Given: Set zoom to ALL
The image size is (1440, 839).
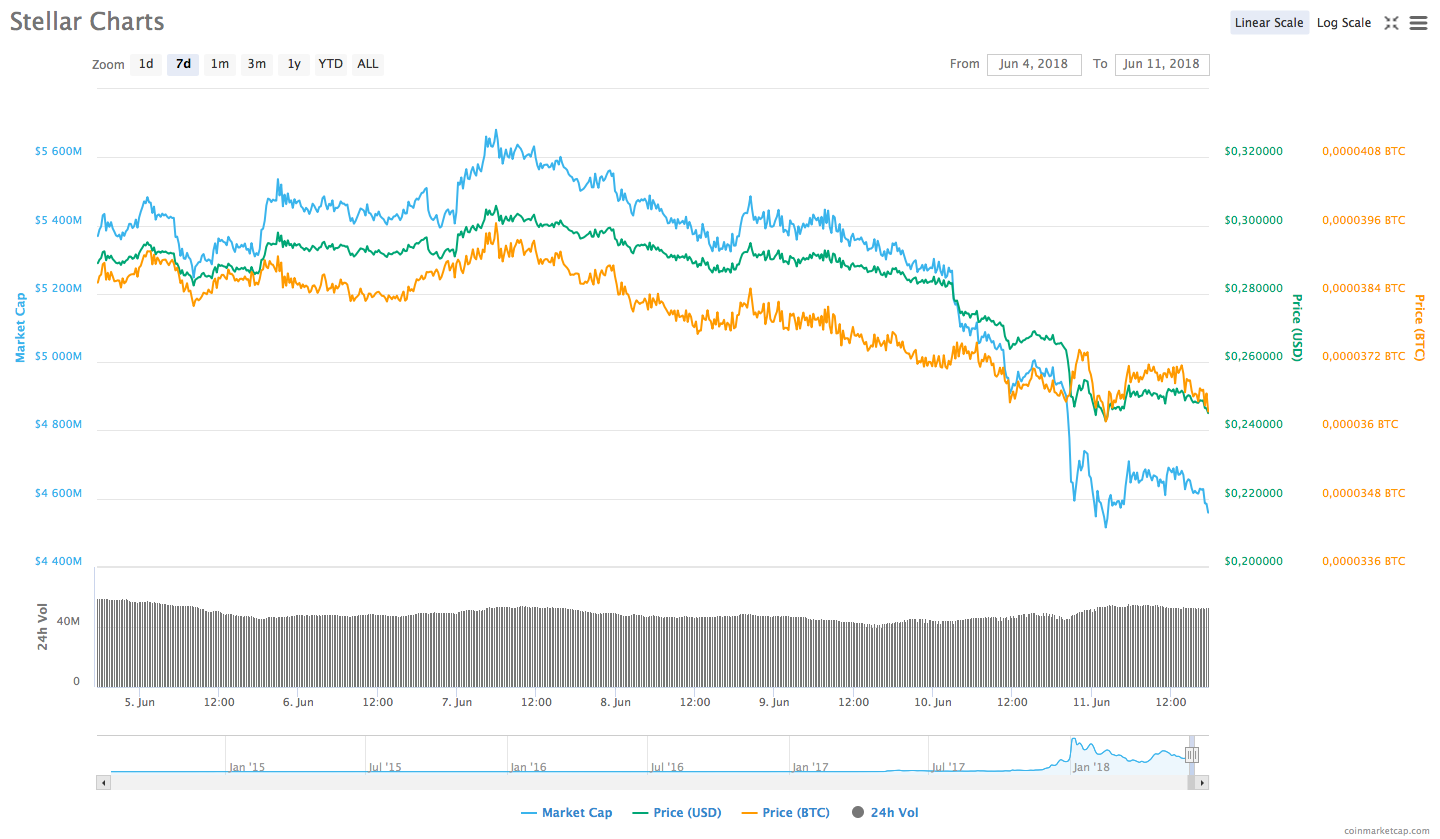Looking at the screenshot, I should point(368,64).
